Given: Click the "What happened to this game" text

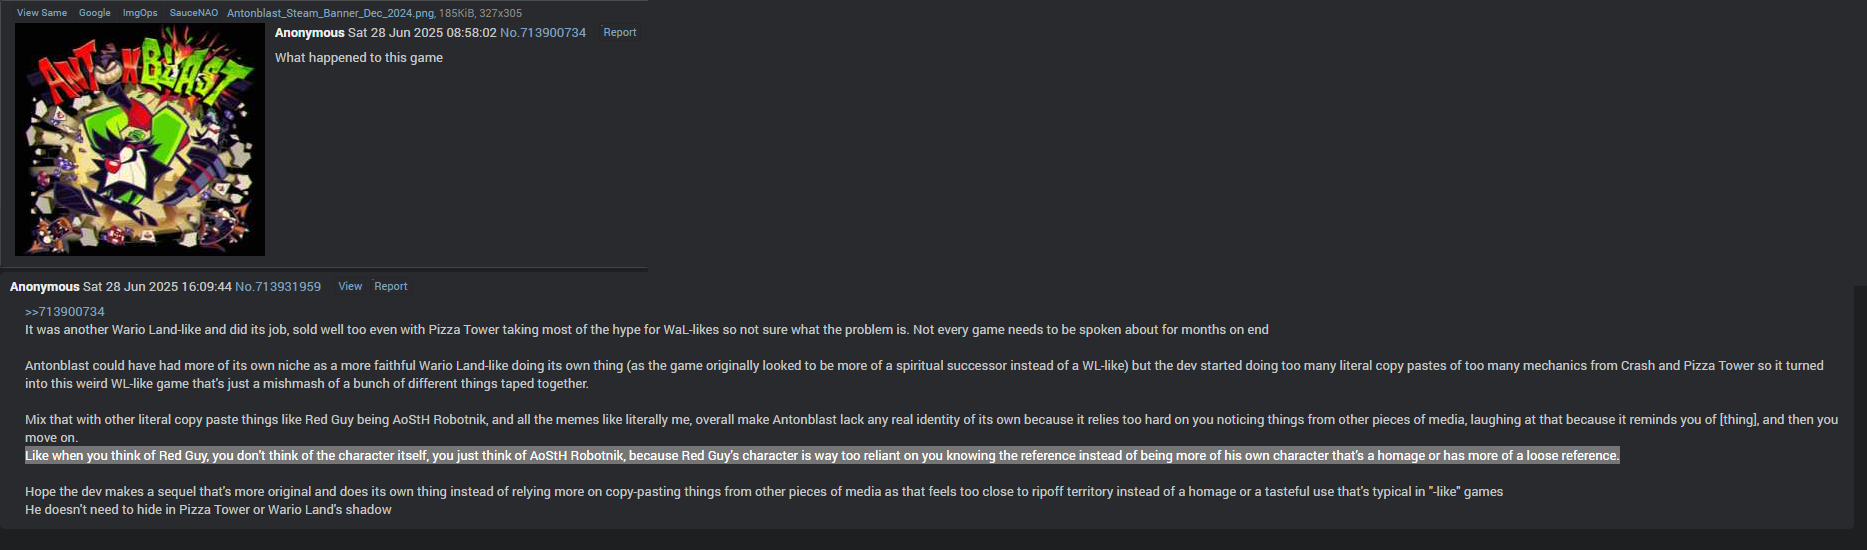Looking at the screenshot, I should tap(359, 58).
